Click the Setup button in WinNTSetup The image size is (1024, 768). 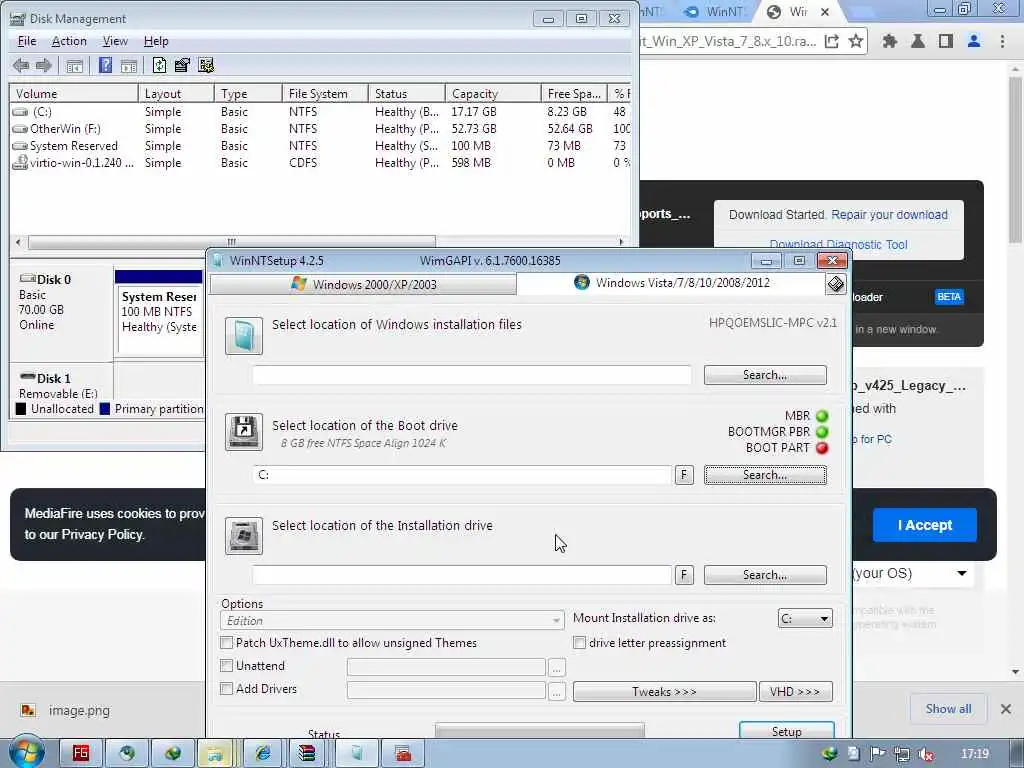786,731
